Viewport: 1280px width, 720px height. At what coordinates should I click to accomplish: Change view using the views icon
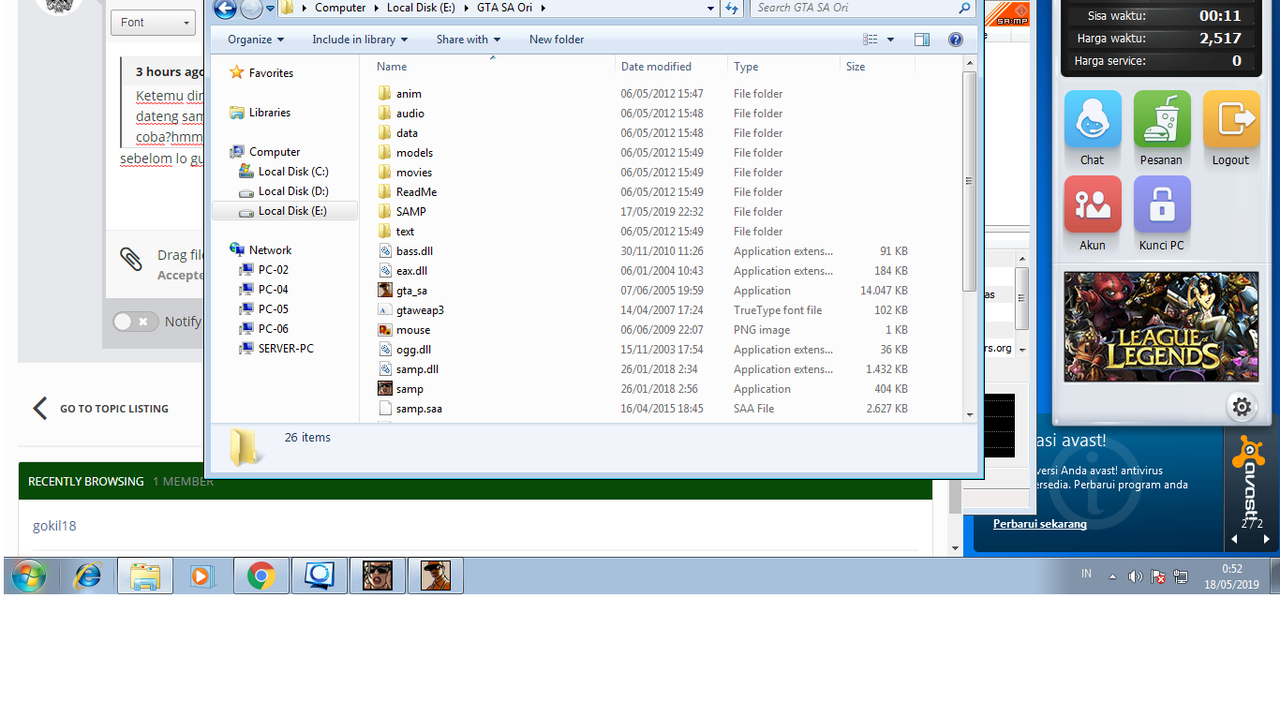(870, 39)
